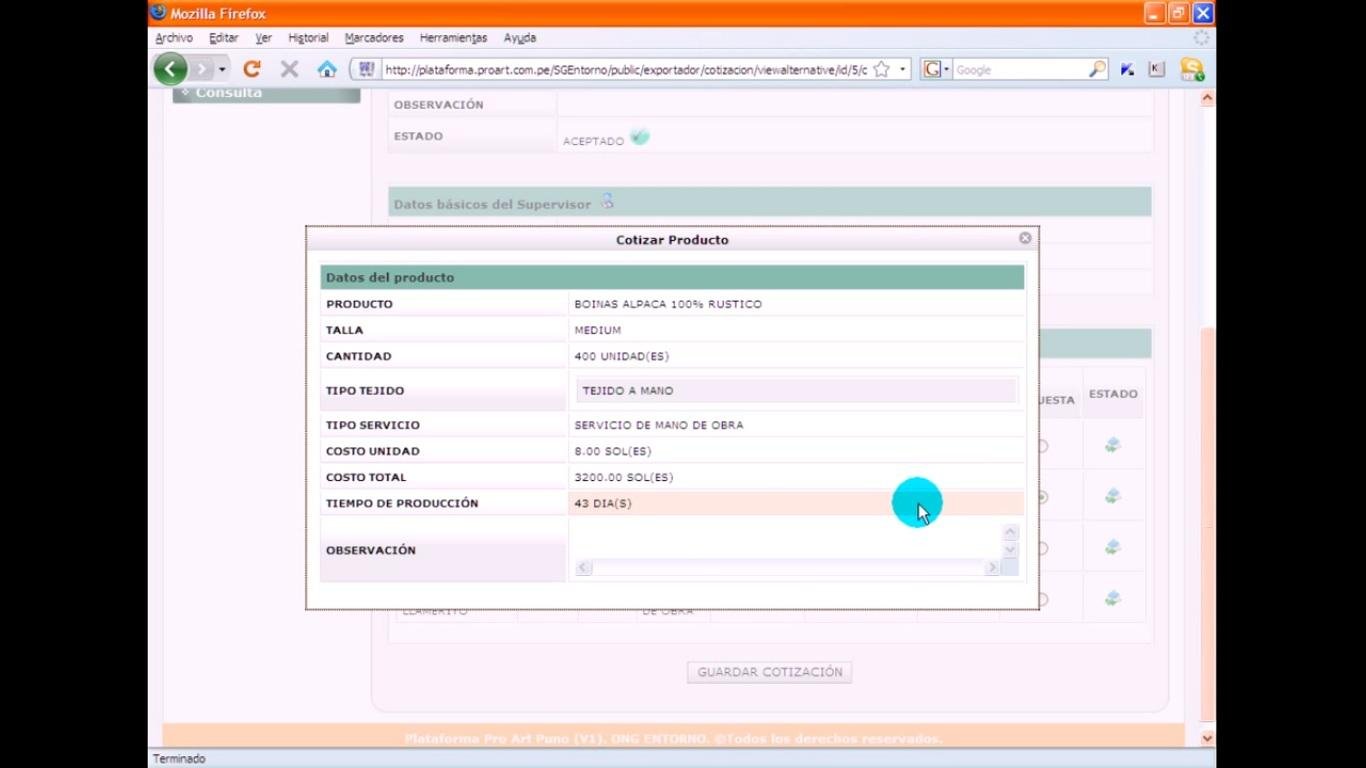Select the radio button in the first RESPUESTA row

click(1043, 447)
